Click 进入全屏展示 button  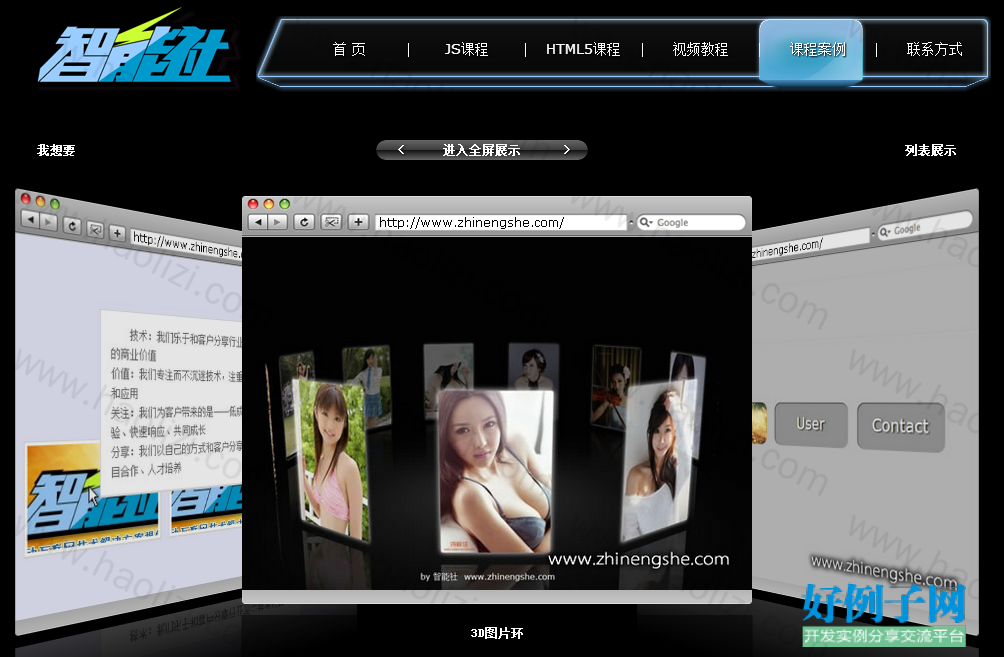pos(482,150)
